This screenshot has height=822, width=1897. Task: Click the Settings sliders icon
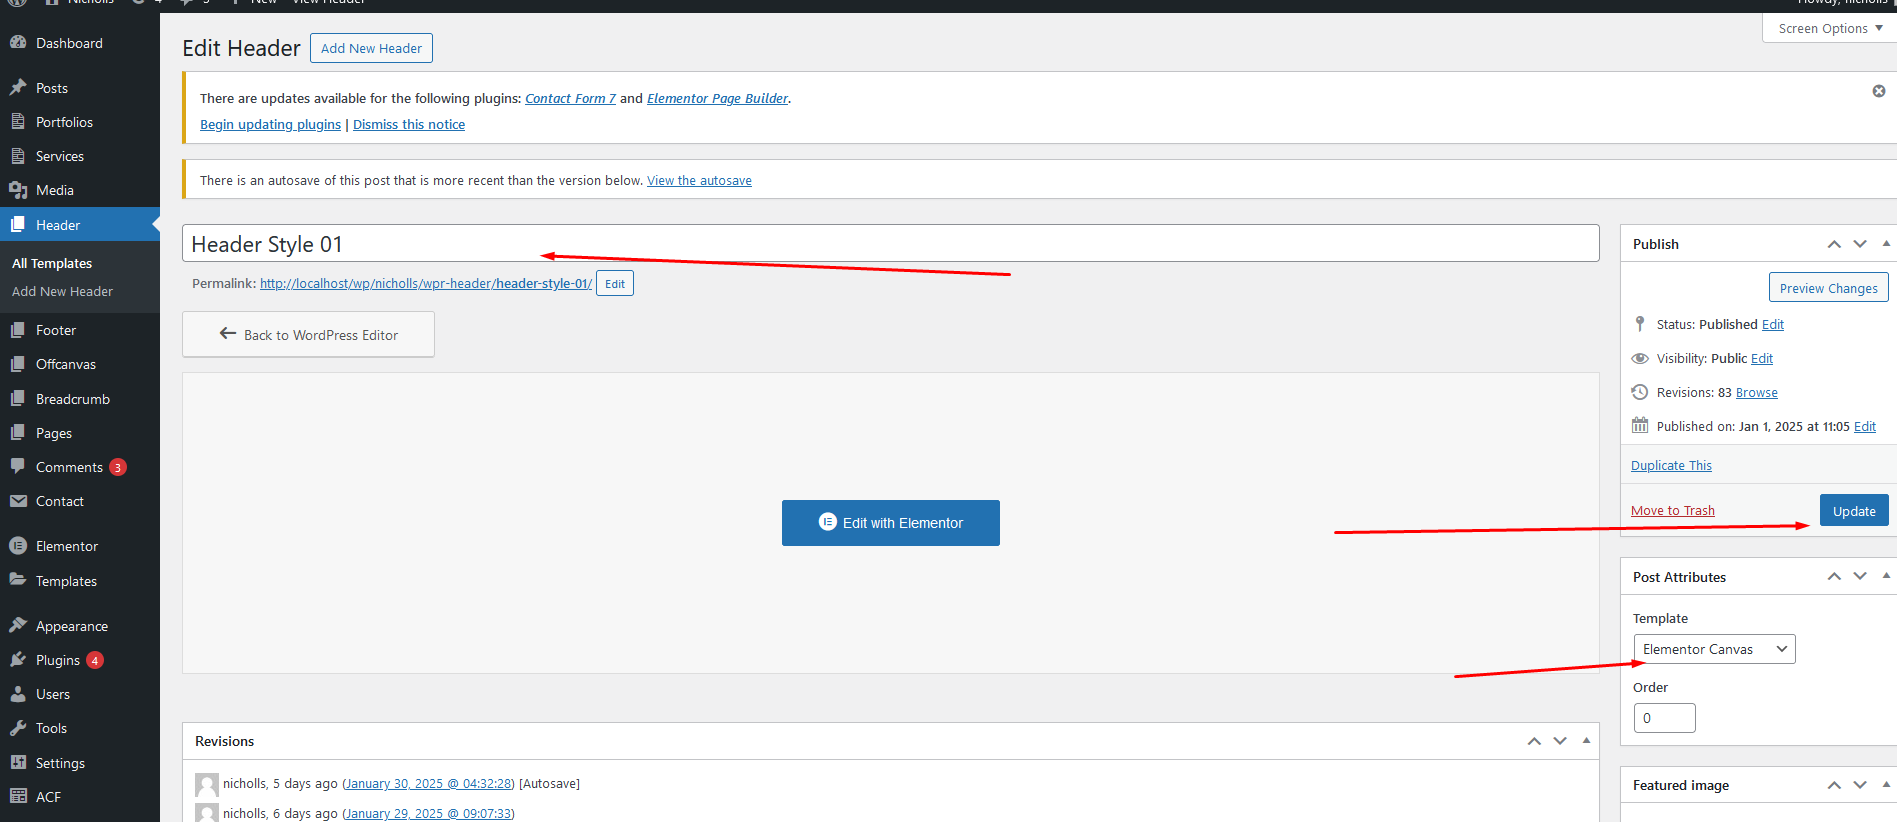[18, 763]
